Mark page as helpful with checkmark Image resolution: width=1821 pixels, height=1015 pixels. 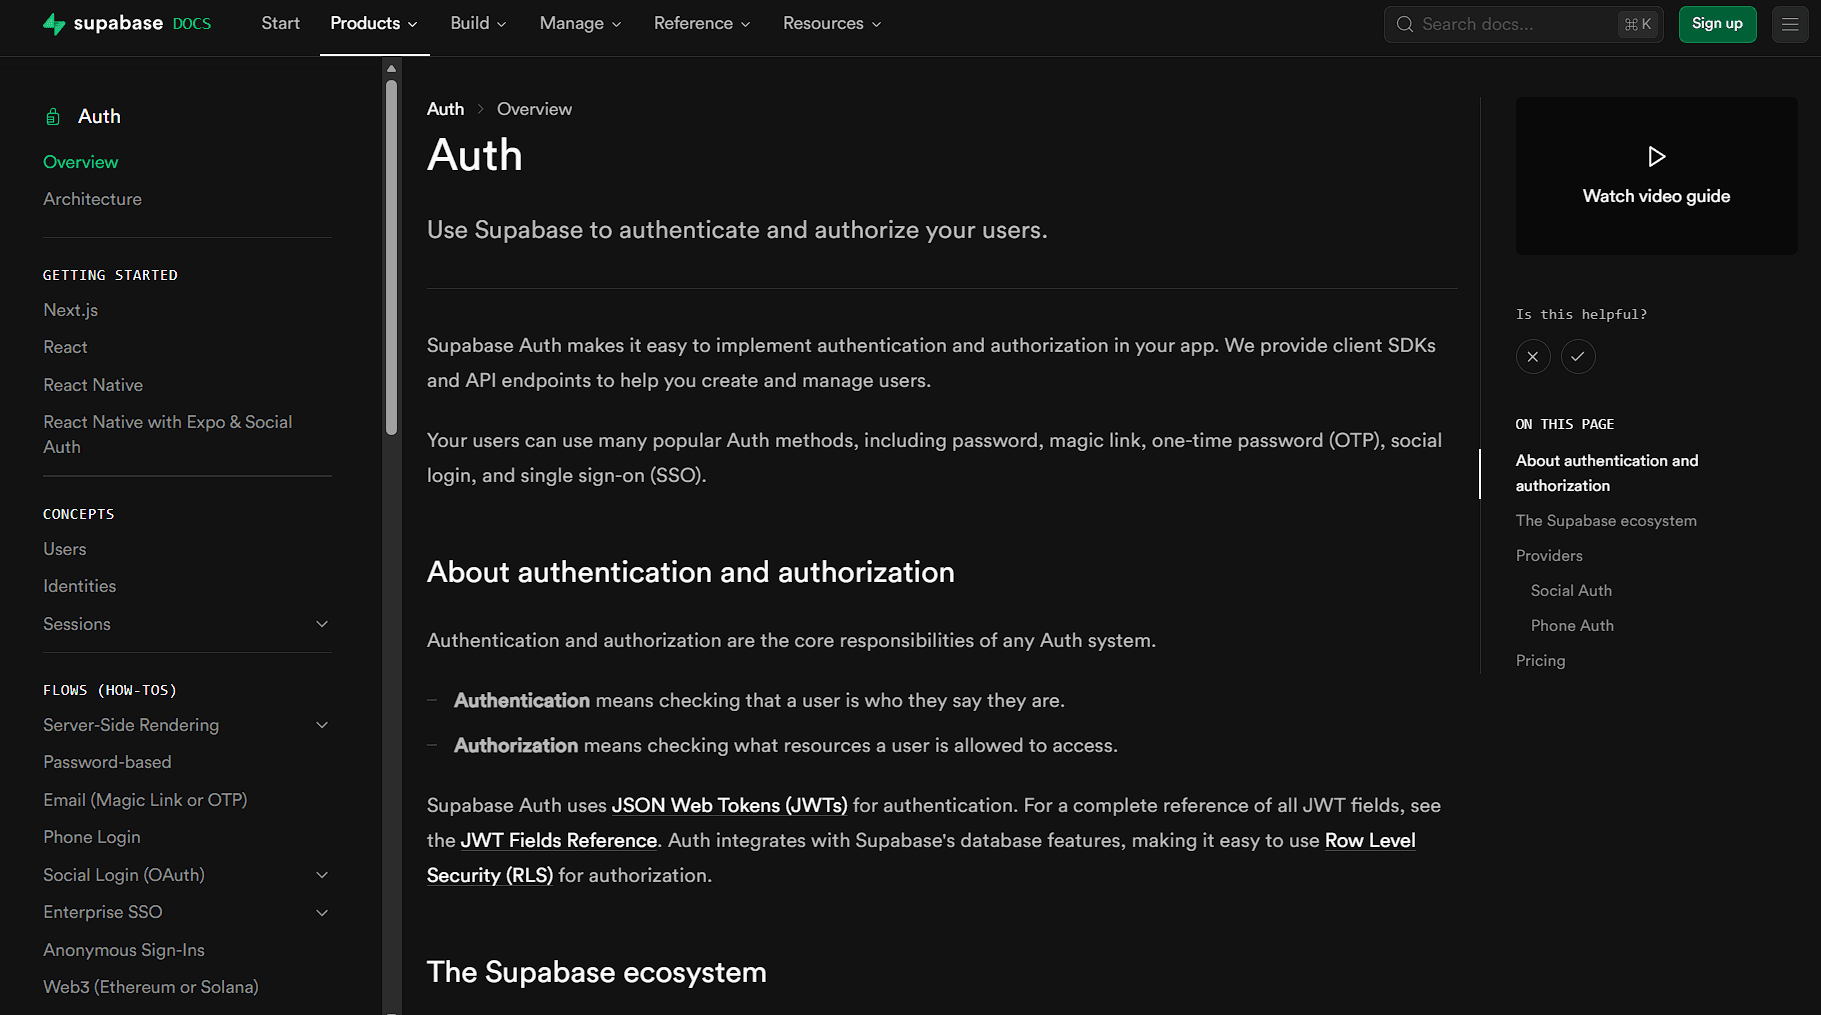1578,357
